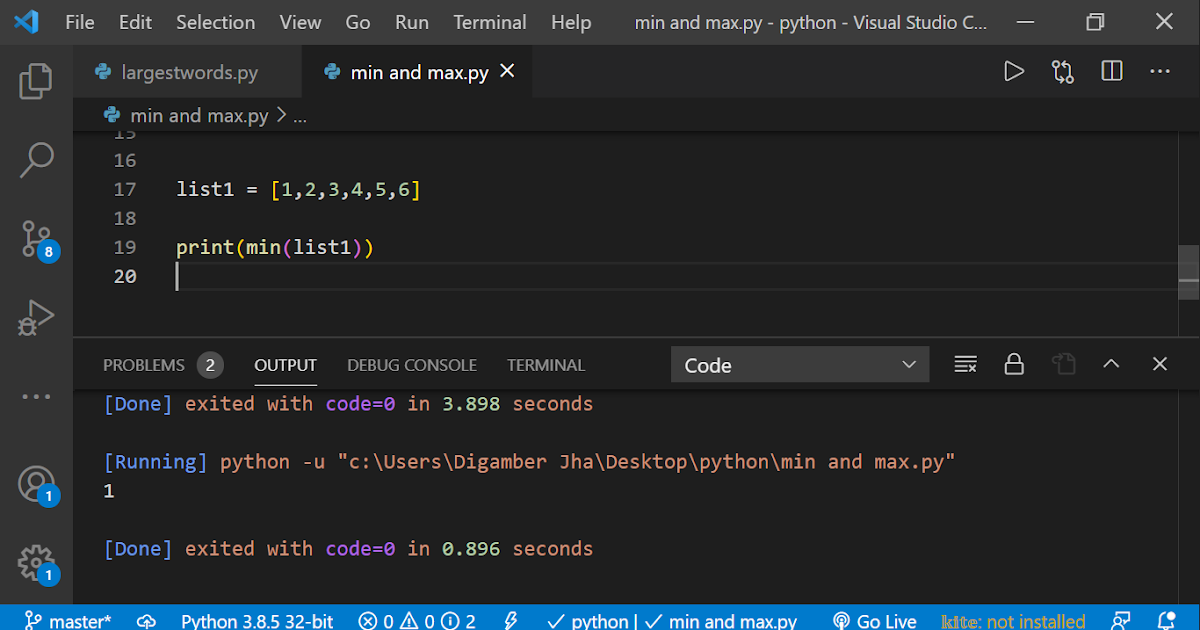Open the Search view
1200x630 pixels.
pos(36,160)
